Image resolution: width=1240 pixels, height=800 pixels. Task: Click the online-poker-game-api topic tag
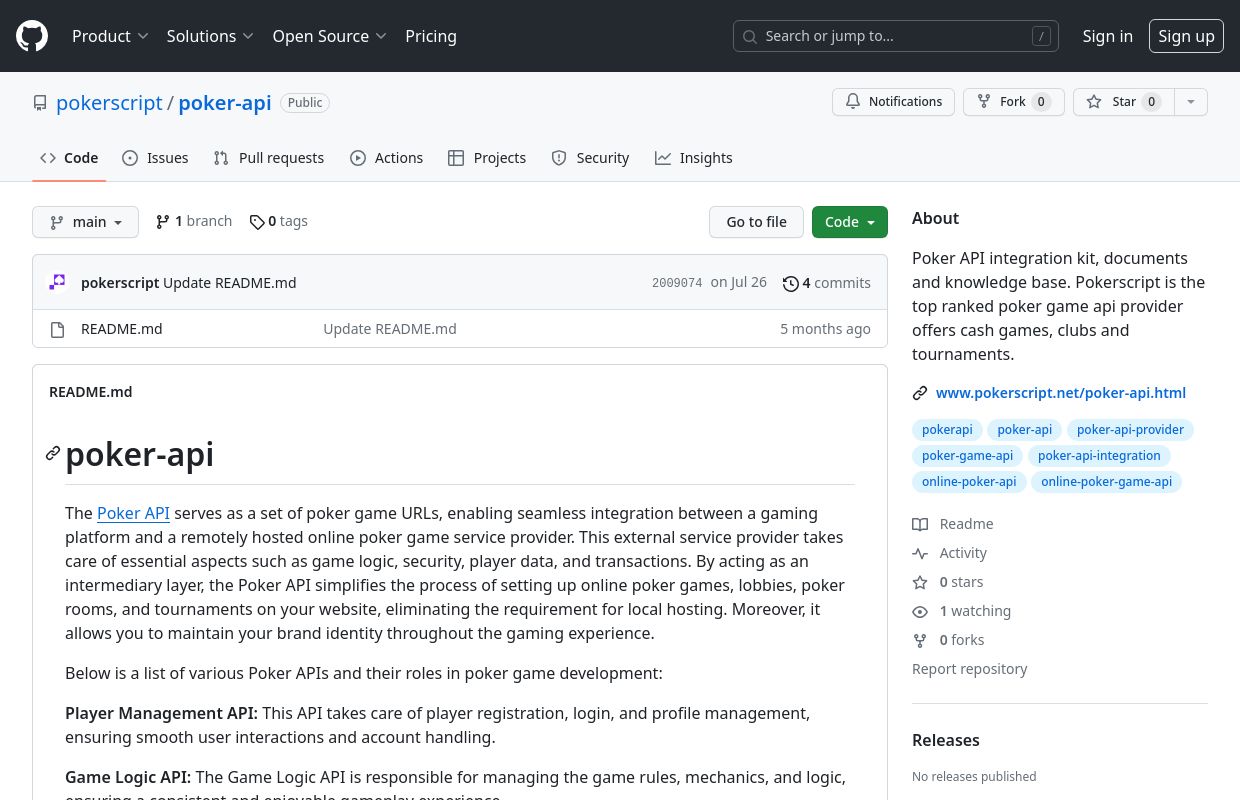click(x=1106, y=482)
